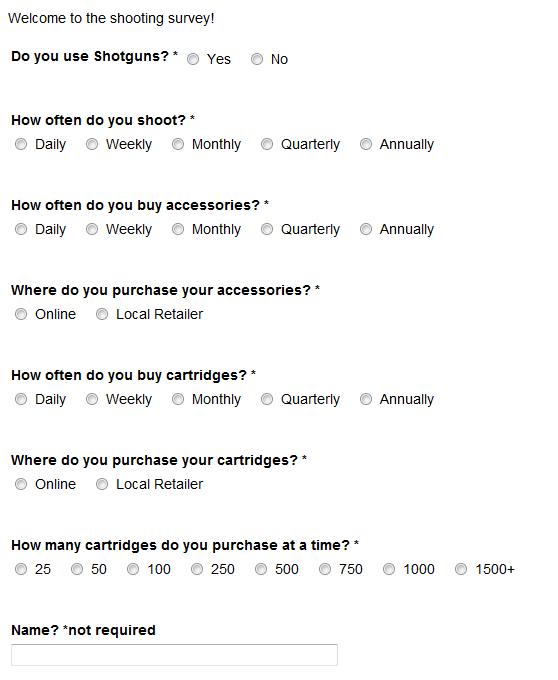Select 1500+ cartridges purchased at a time

[461, 569]
